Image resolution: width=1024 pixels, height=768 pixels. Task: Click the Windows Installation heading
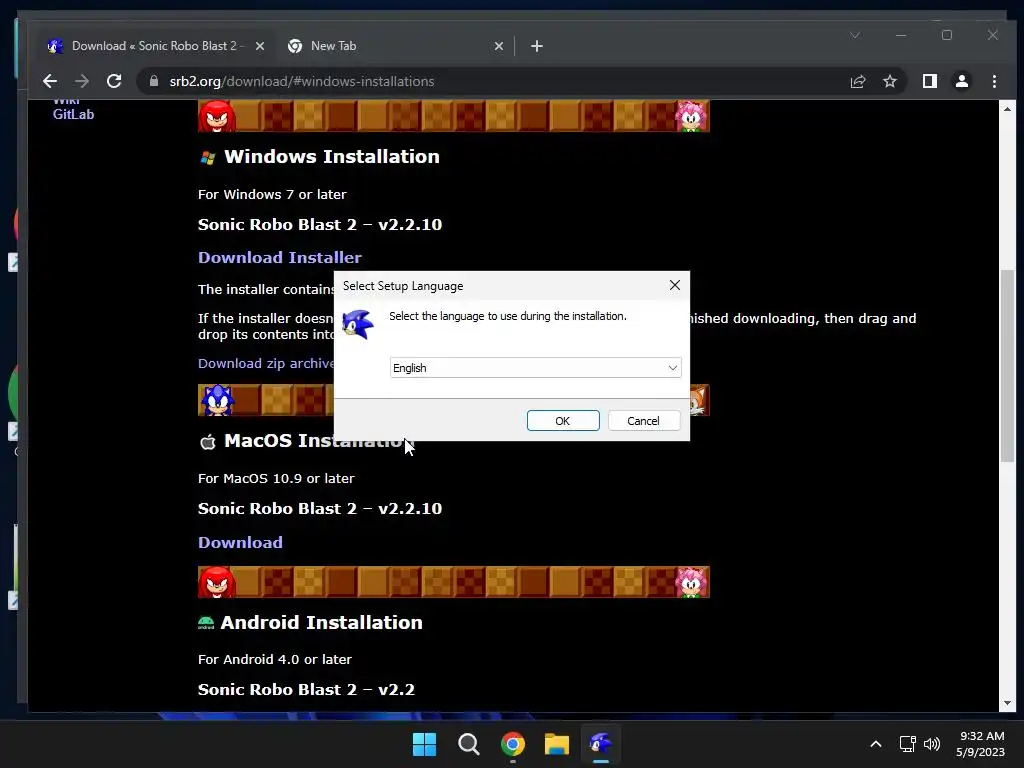(332, 157)
